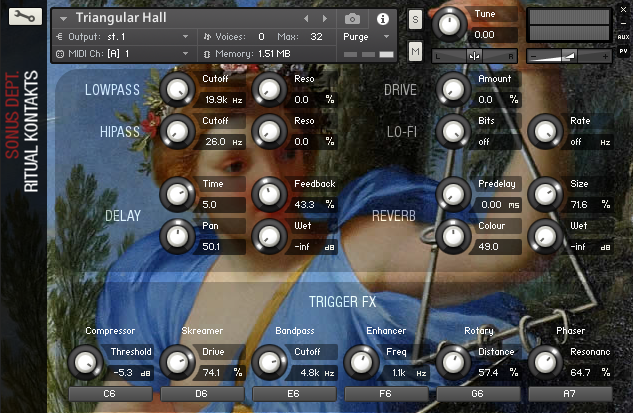
Task: Trigger Phaser with the A7 key button
Action: tap(570, 394)
